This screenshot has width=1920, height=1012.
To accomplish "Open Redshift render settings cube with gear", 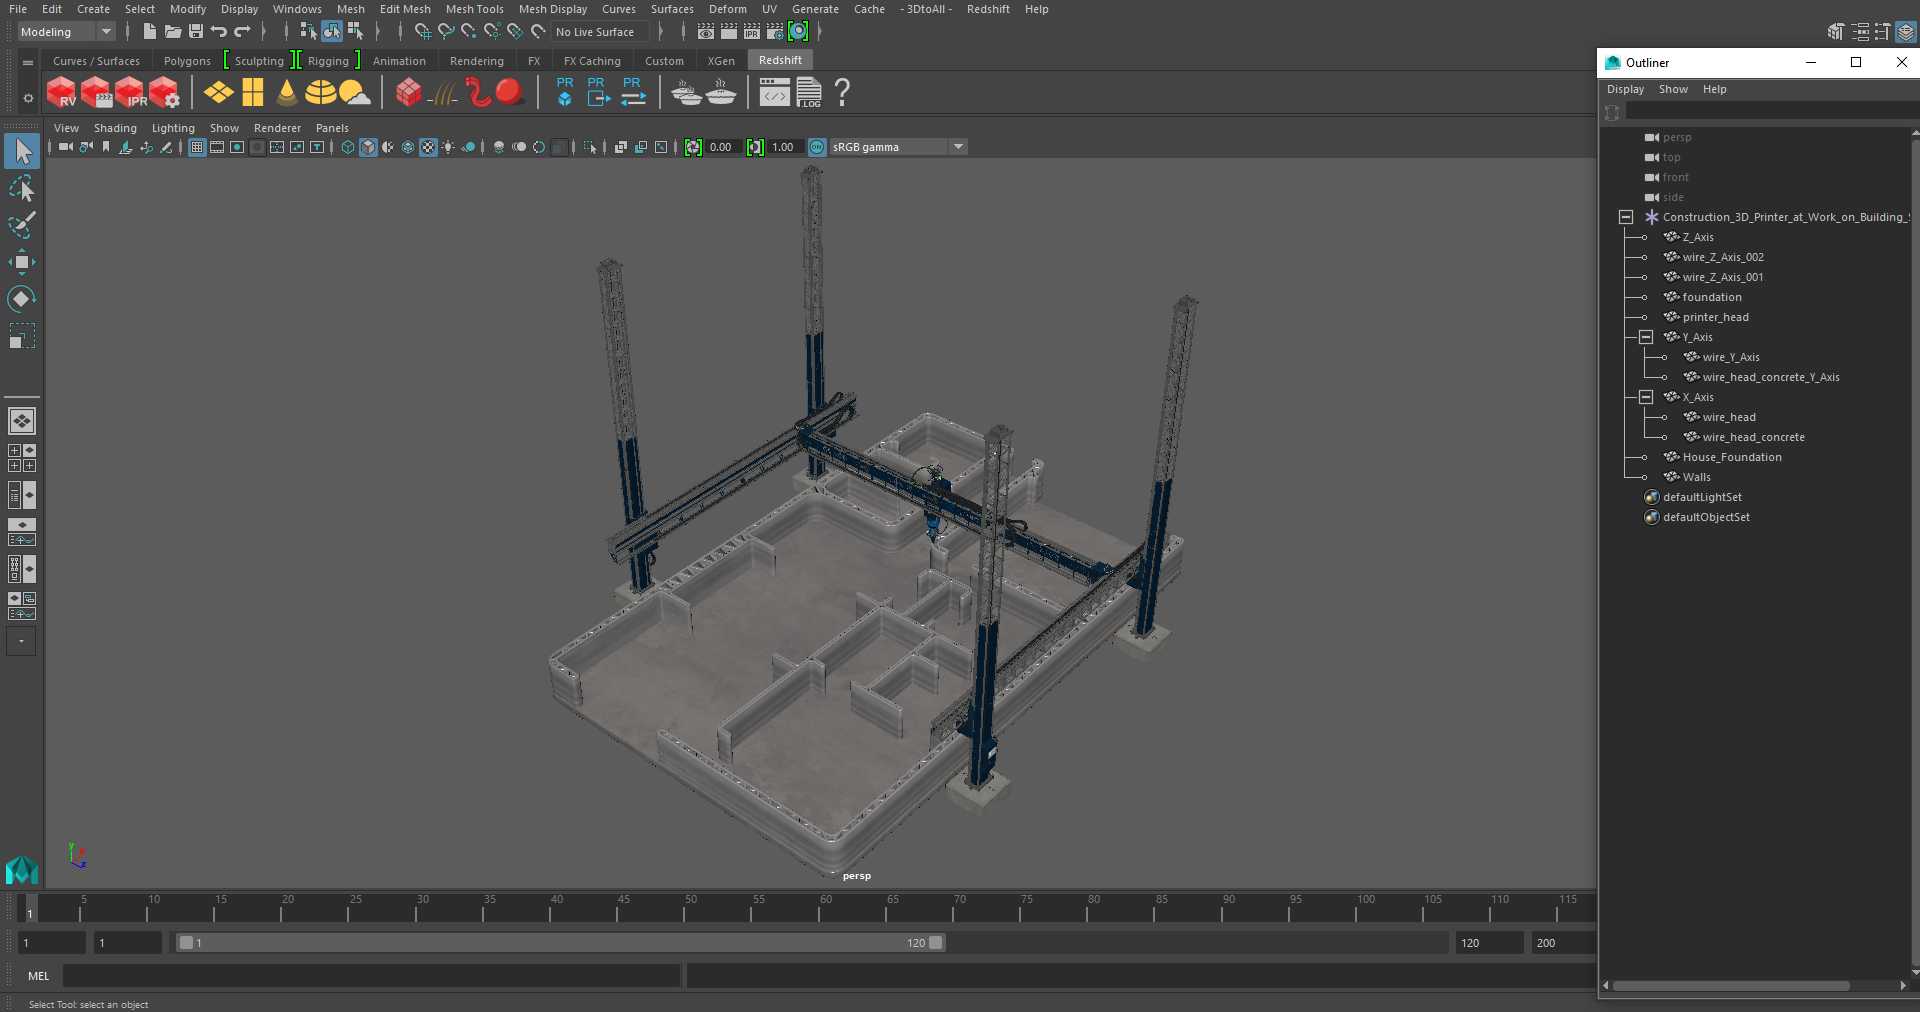I will pos(164,93).
